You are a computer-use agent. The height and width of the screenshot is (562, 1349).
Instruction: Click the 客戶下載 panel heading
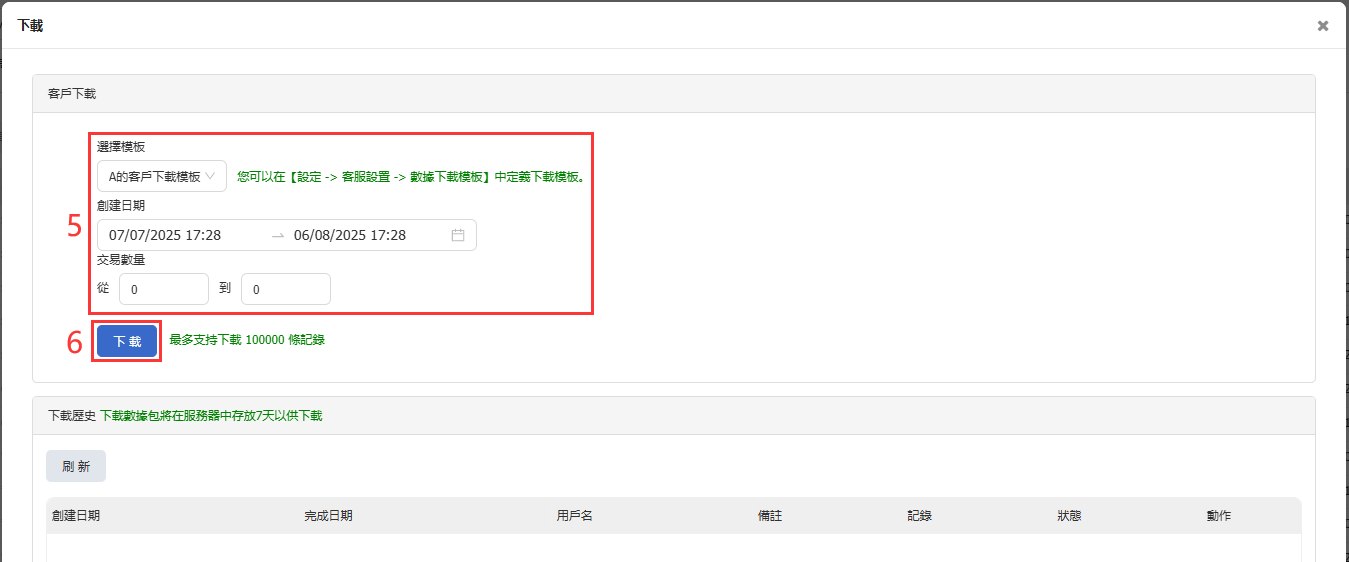click(x=72, y=93)
